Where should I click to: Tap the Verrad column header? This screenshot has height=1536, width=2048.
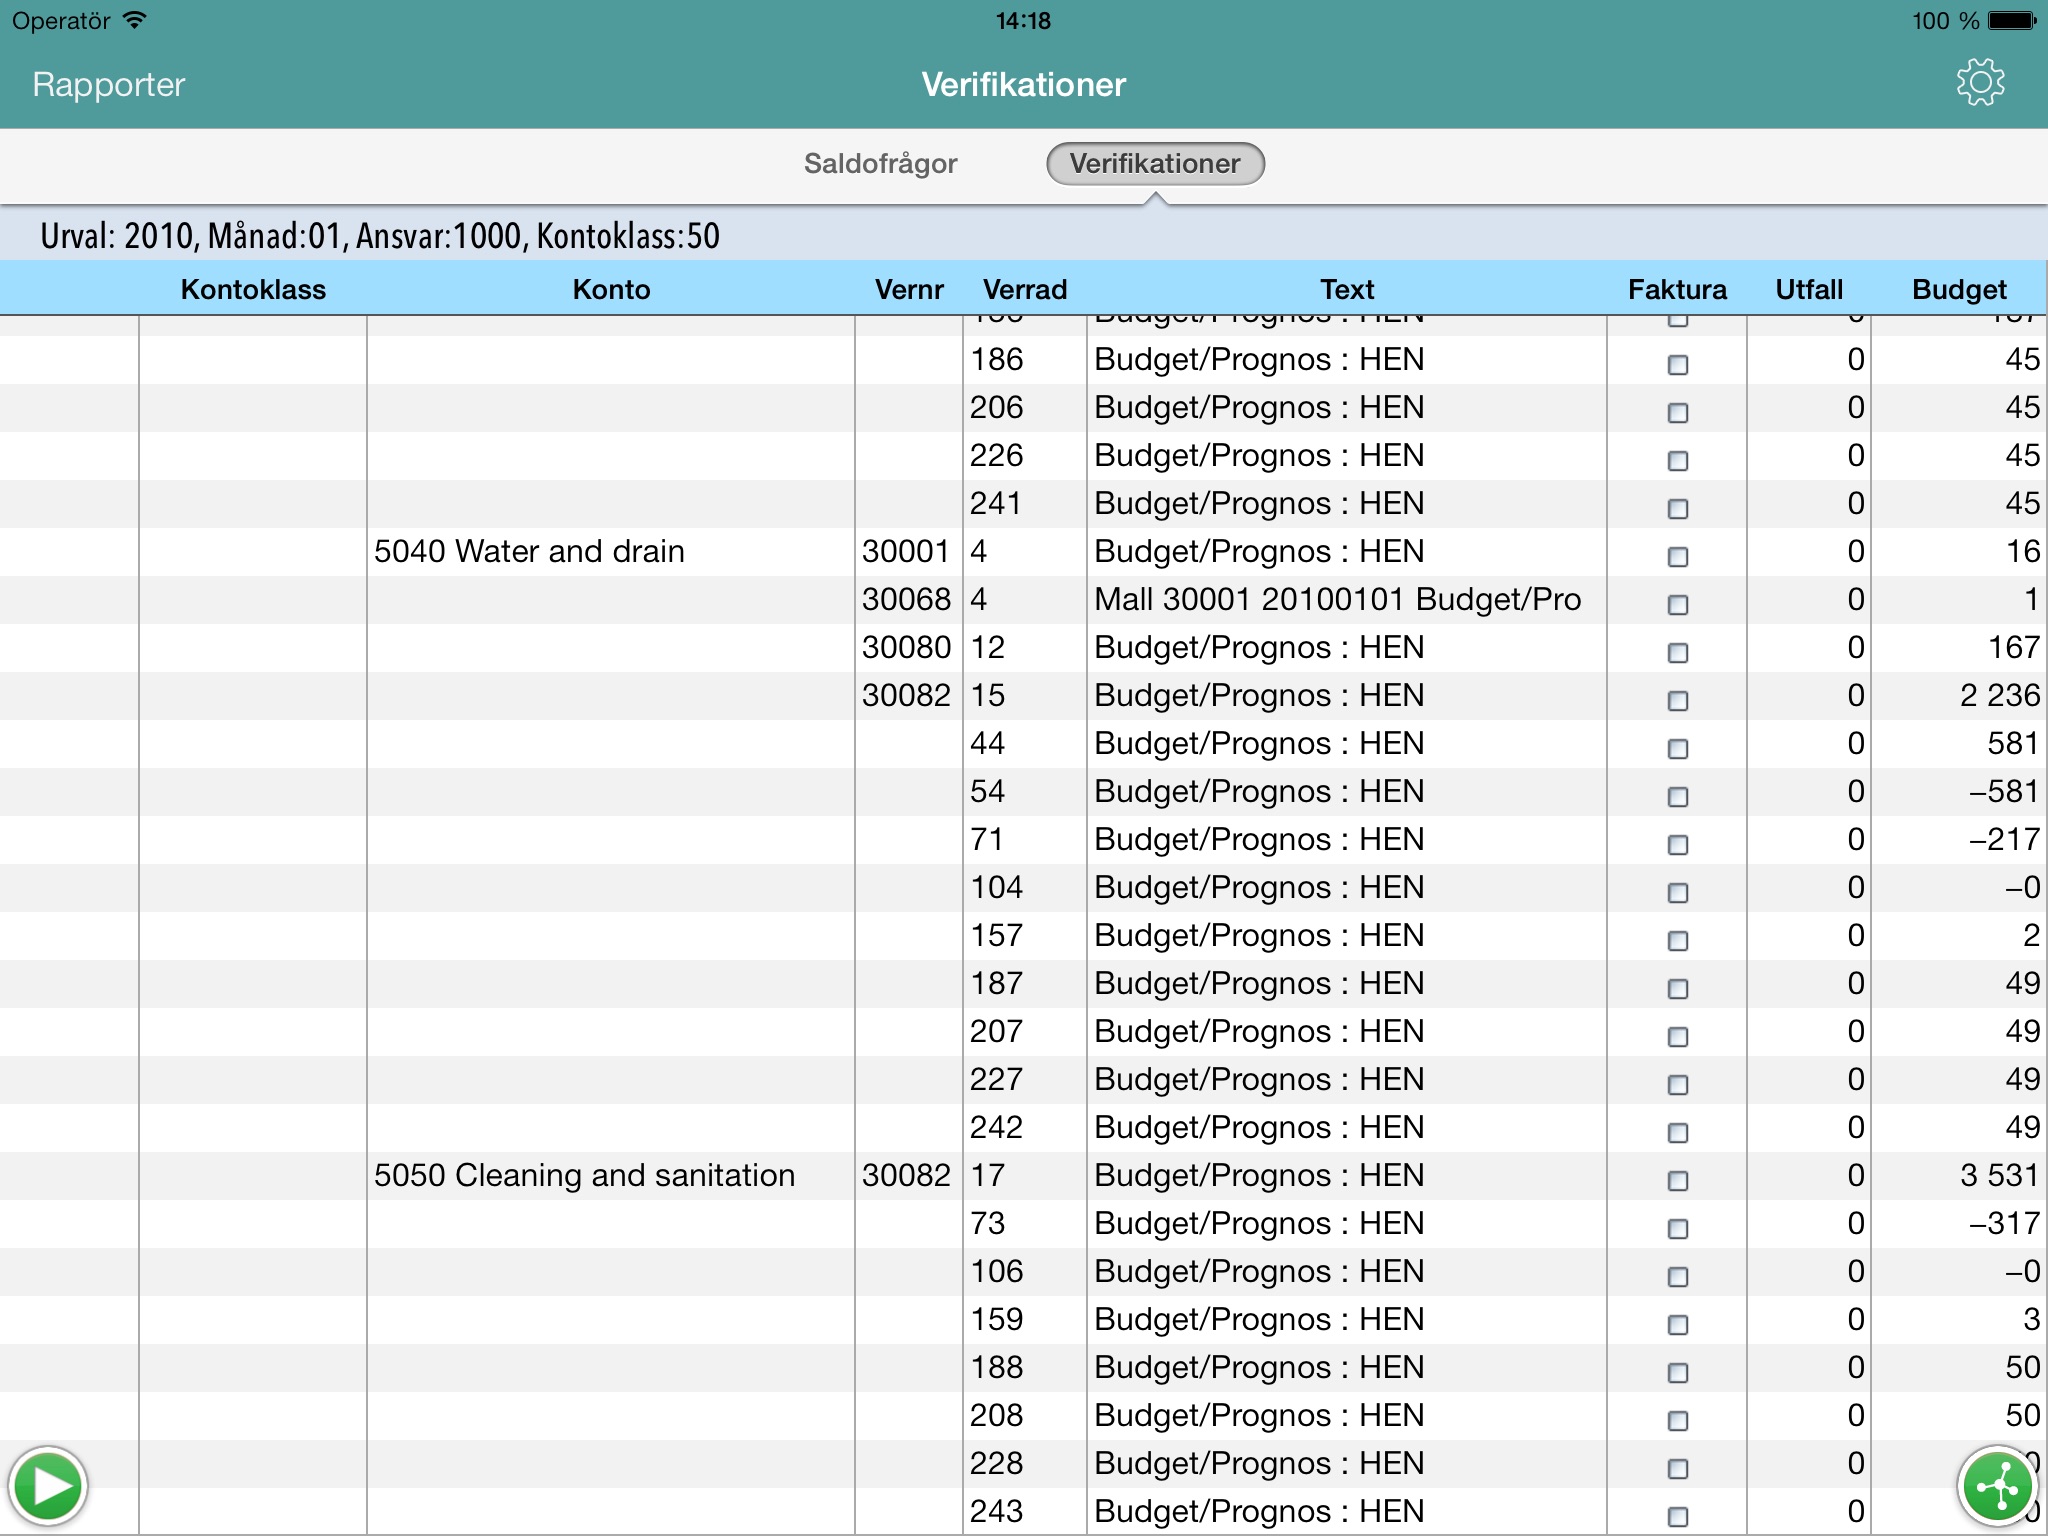point(1025,289)
